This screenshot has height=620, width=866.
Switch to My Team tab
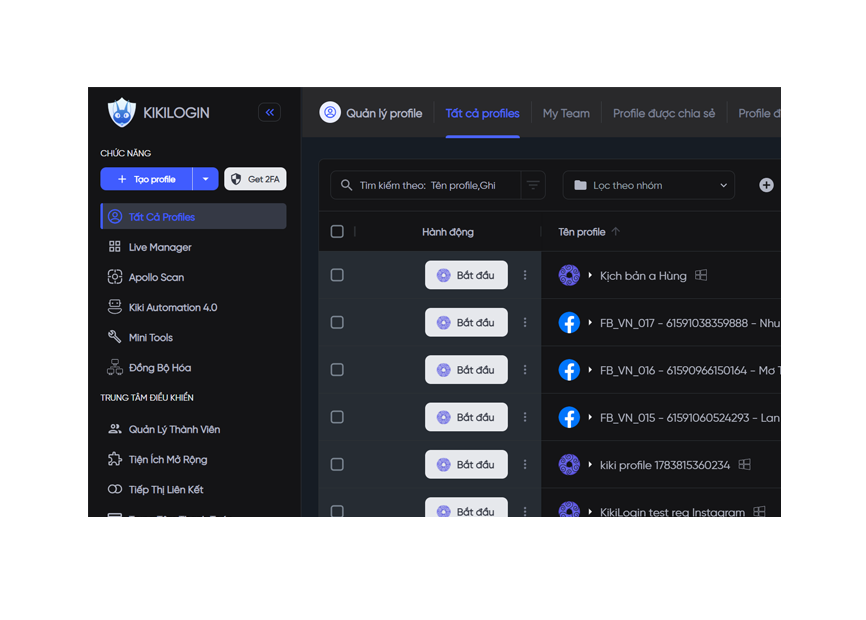pyautogui.click(x=566, y=113)
